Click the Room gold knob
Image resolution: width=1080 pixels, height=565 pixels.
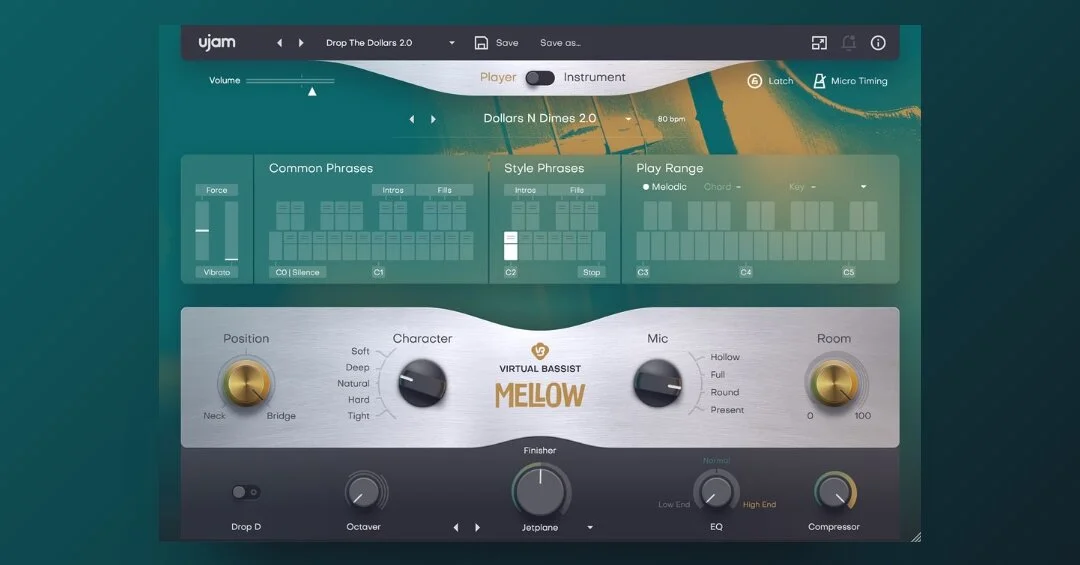pos(834,382)
